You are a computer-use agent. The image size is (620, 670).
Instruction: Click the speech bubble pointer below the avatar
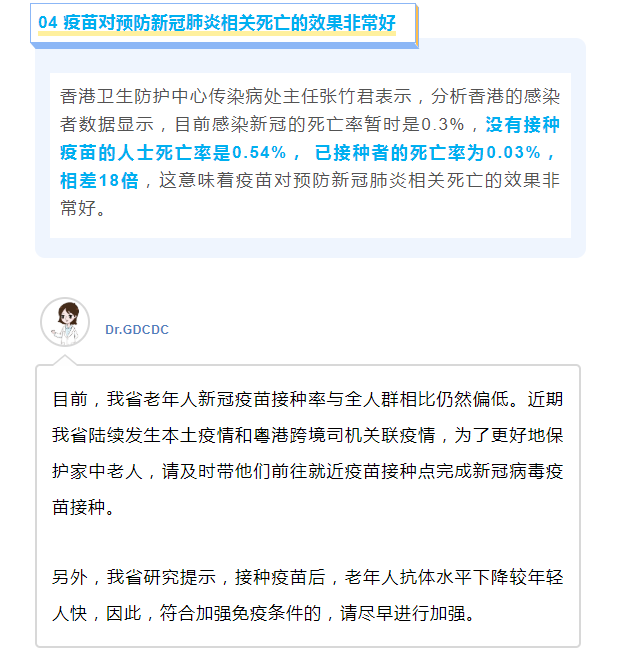[65, 360]
